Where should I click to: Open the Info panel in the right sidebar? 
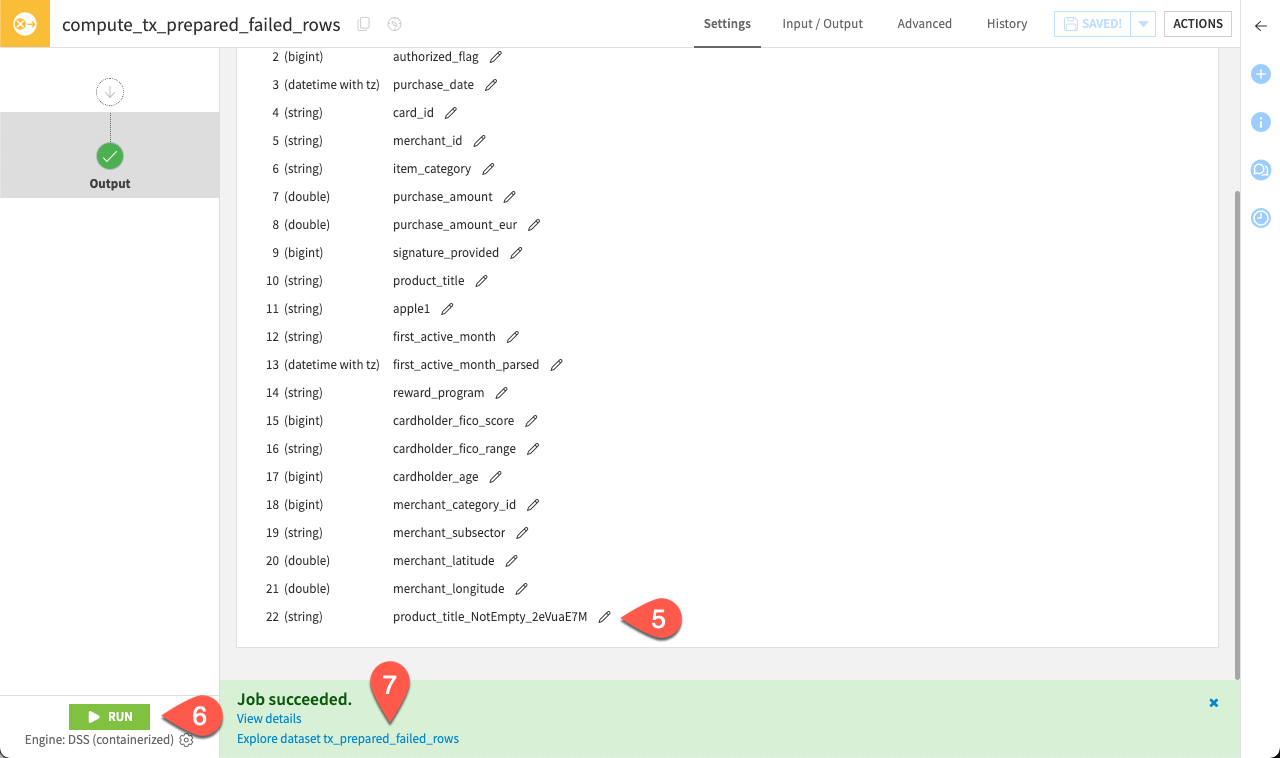point(1260,122)
